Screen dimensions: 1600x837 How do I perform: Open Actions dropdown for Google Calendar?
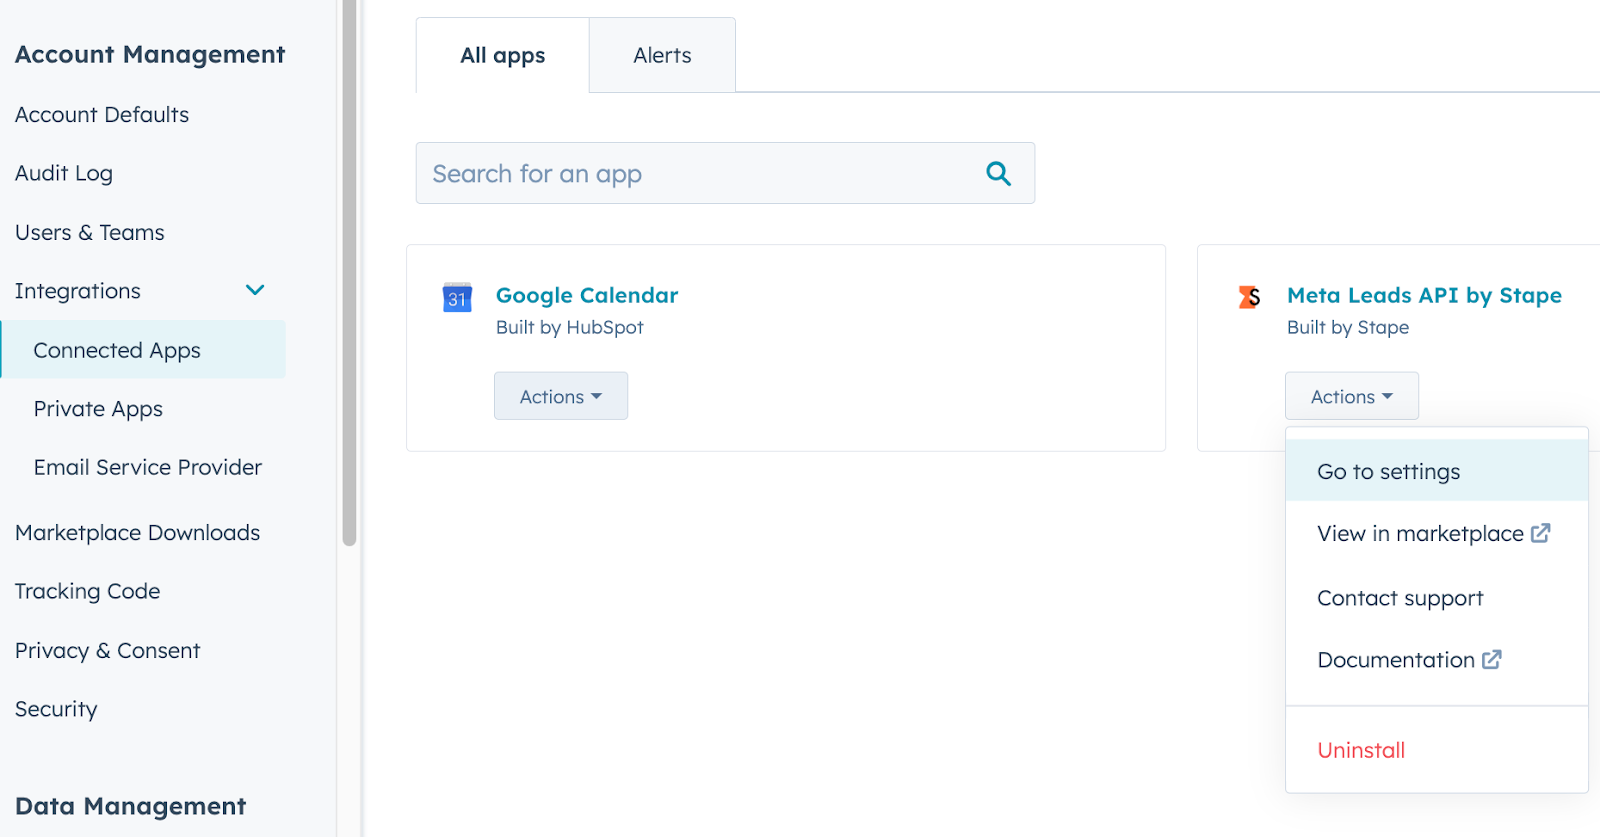click(561, 396)
